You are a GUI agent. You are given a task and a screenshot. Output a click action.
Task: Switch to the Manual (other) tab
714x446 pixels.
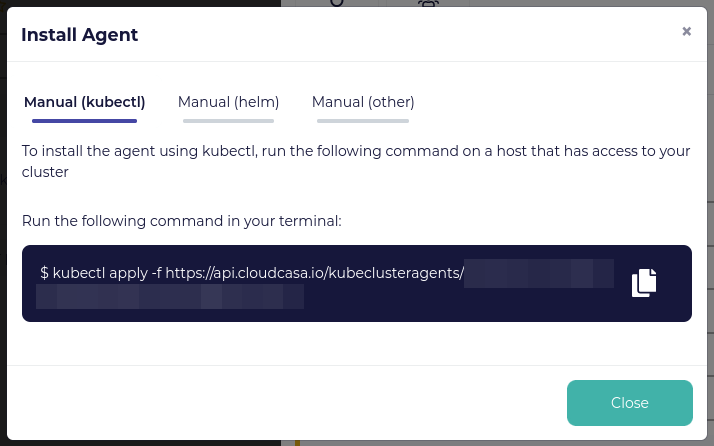pos(363,102)
